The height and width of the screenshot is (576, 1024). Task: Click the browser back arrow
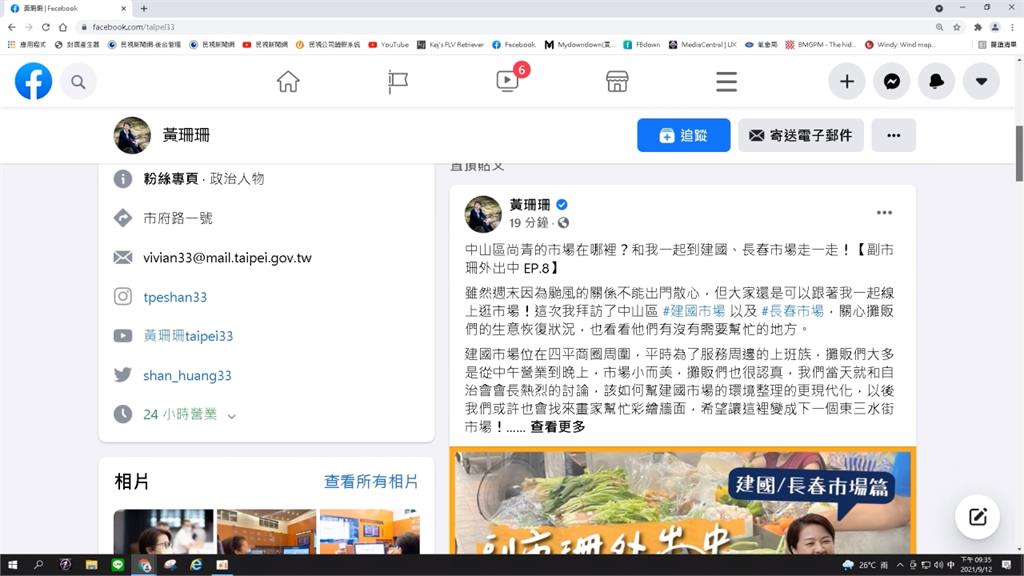click(12, 27)
